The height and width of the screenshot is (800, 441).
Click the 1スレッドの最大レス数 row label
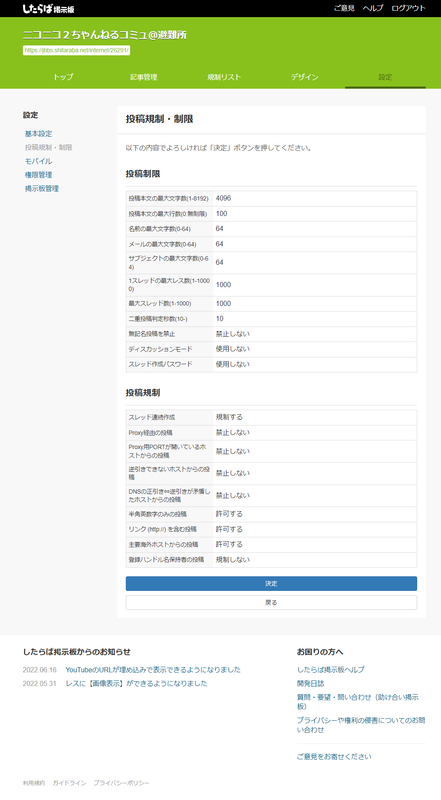pos(169,285)
